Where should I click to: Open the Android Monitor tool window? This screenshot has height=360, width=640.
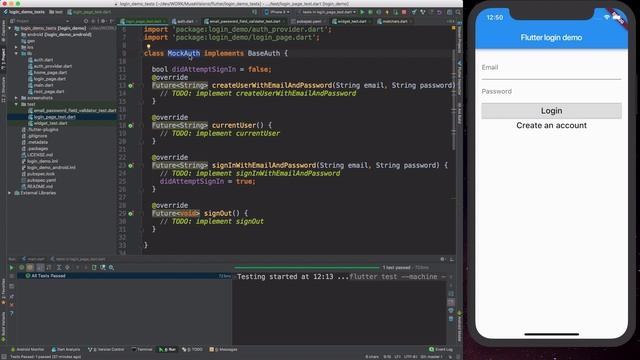click(27, 350)
